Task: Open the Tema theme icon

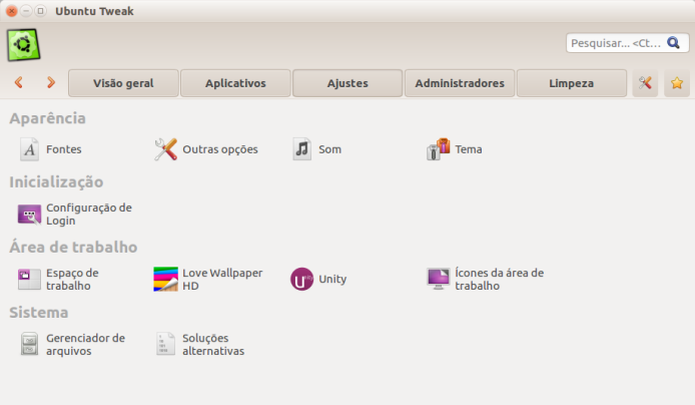Action: pos(438,149)
